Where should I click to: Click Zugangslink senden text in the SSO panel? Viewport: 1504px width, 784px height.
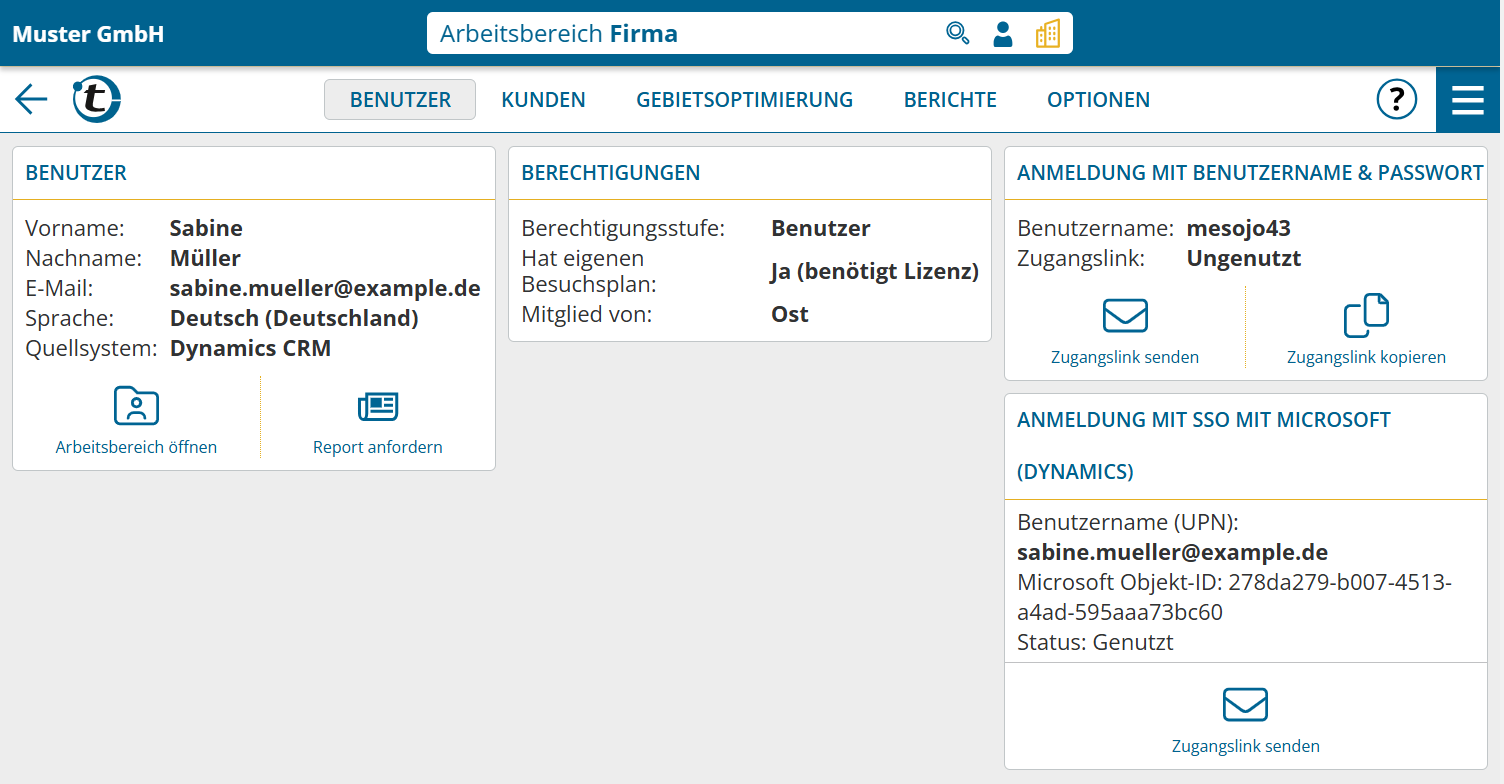coord(1245,746)
